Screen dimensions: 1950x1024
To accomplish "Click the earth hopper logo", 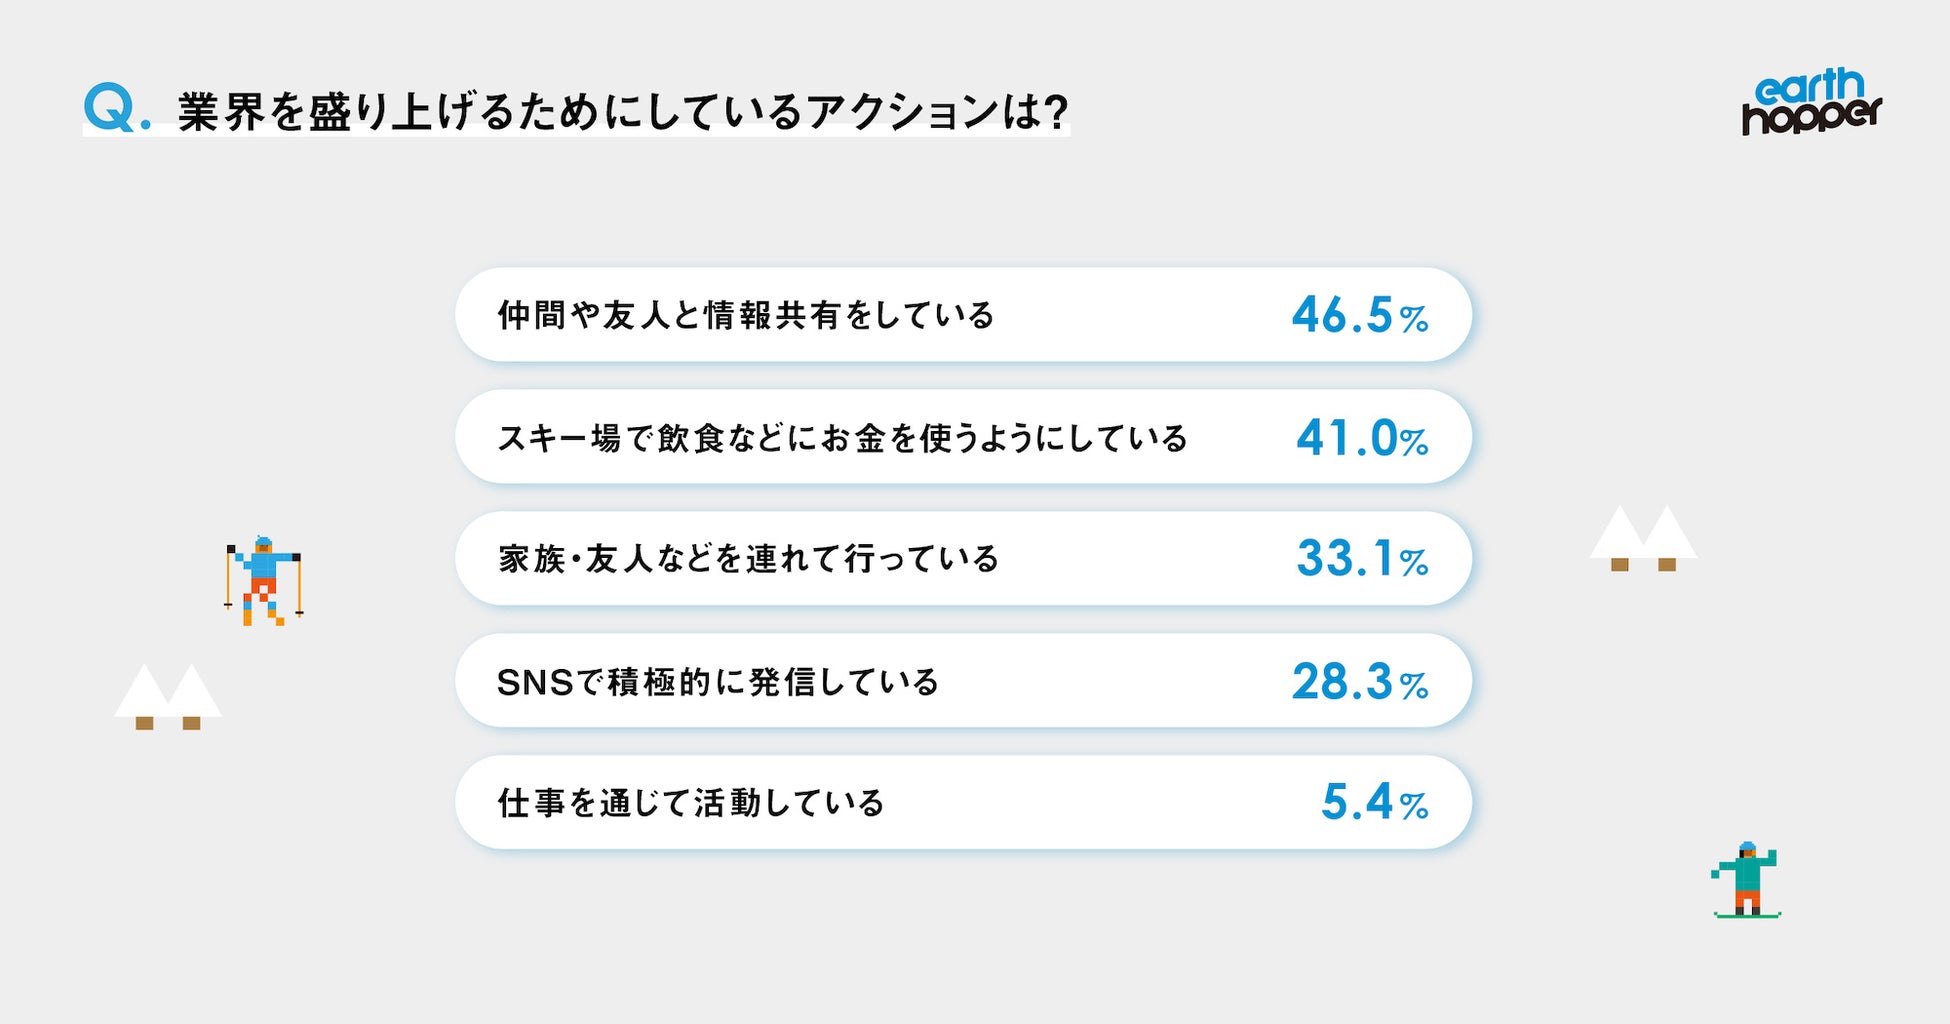I will click(1811, 101).
